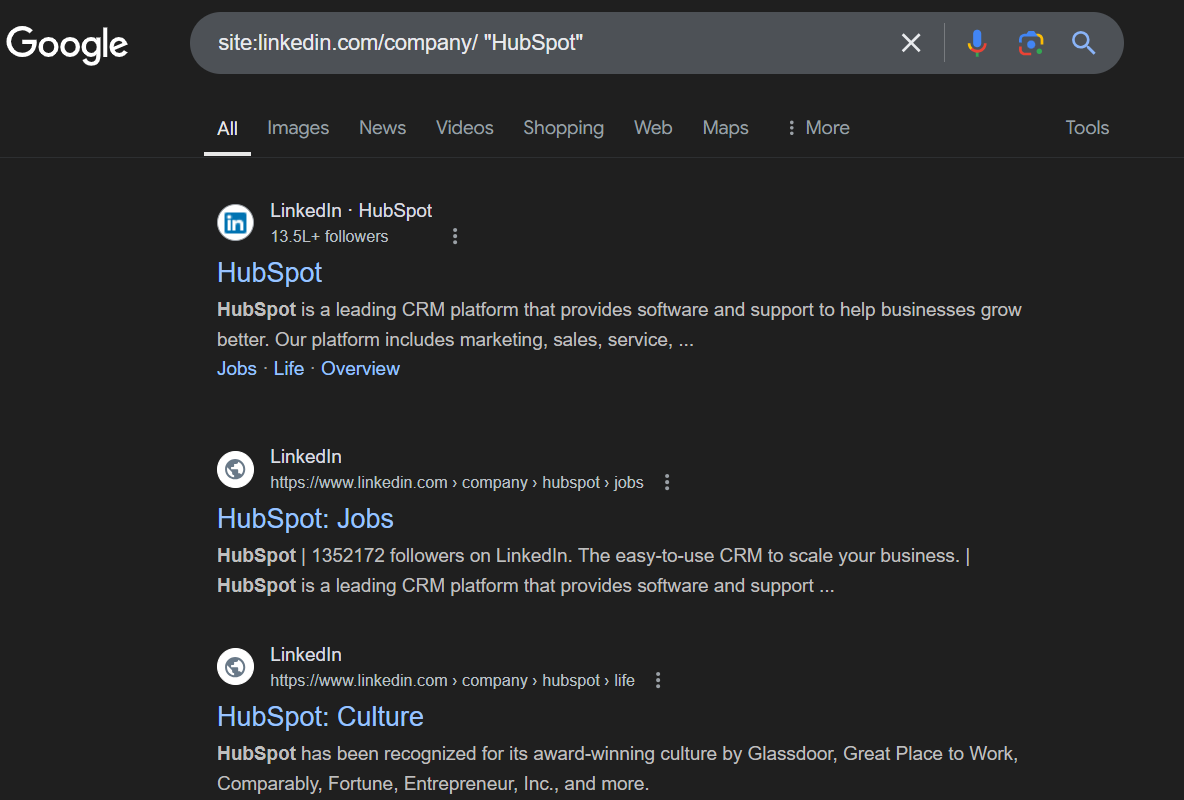Clear the search box with the X icon

[911, 43]
